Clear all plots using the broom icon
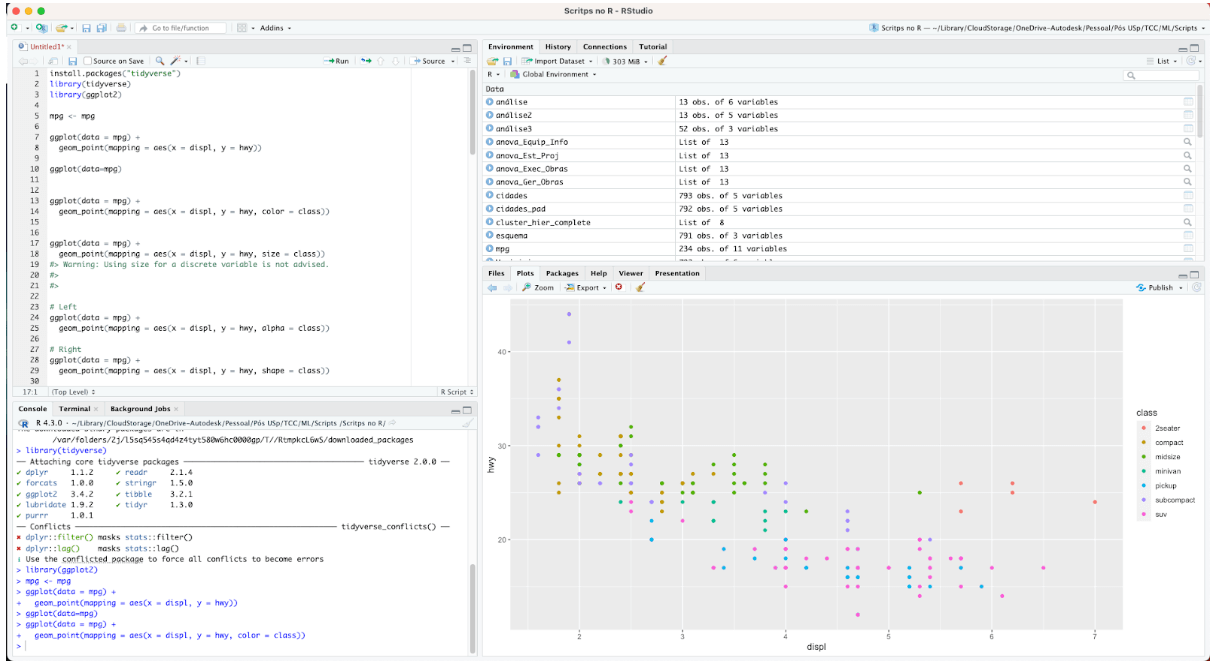Image resolution: width=1218 pixels, height=672 pixels. pos(639,287)
